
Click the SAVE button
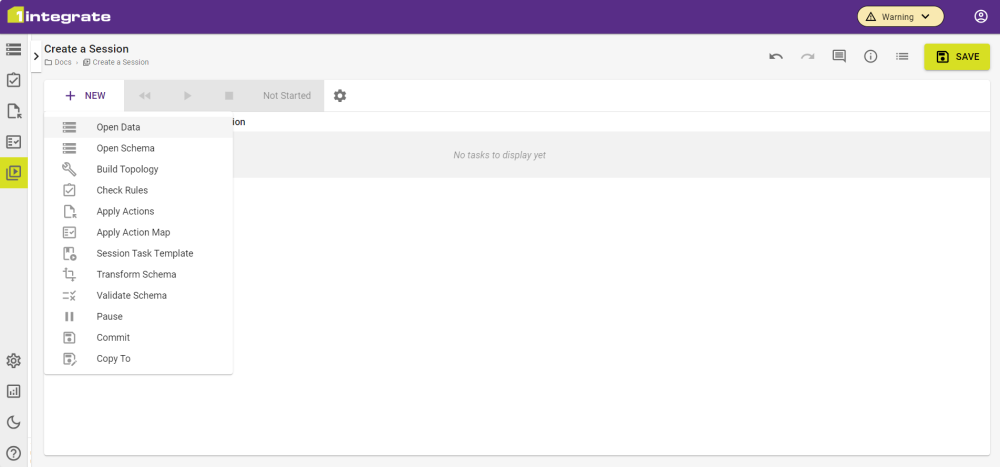point(956,57)
